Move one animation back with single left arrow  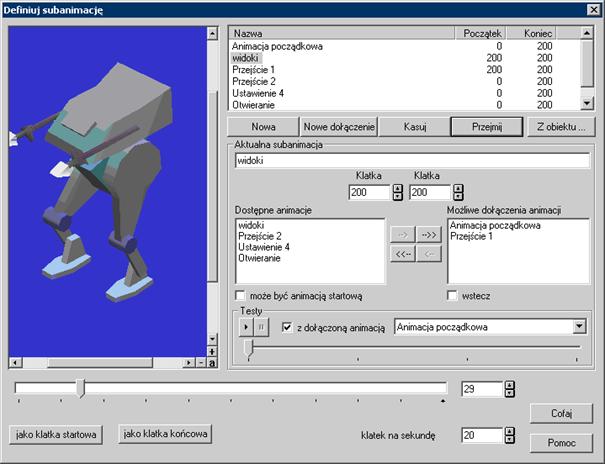click(x=429, y=254)
